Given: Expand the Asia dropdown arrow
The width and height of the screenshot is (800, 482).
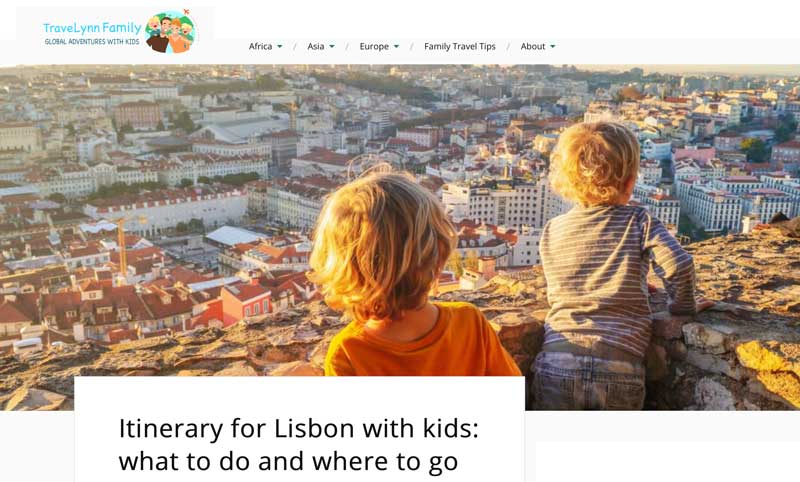Looking at the screenshot, I should (332, 46).
